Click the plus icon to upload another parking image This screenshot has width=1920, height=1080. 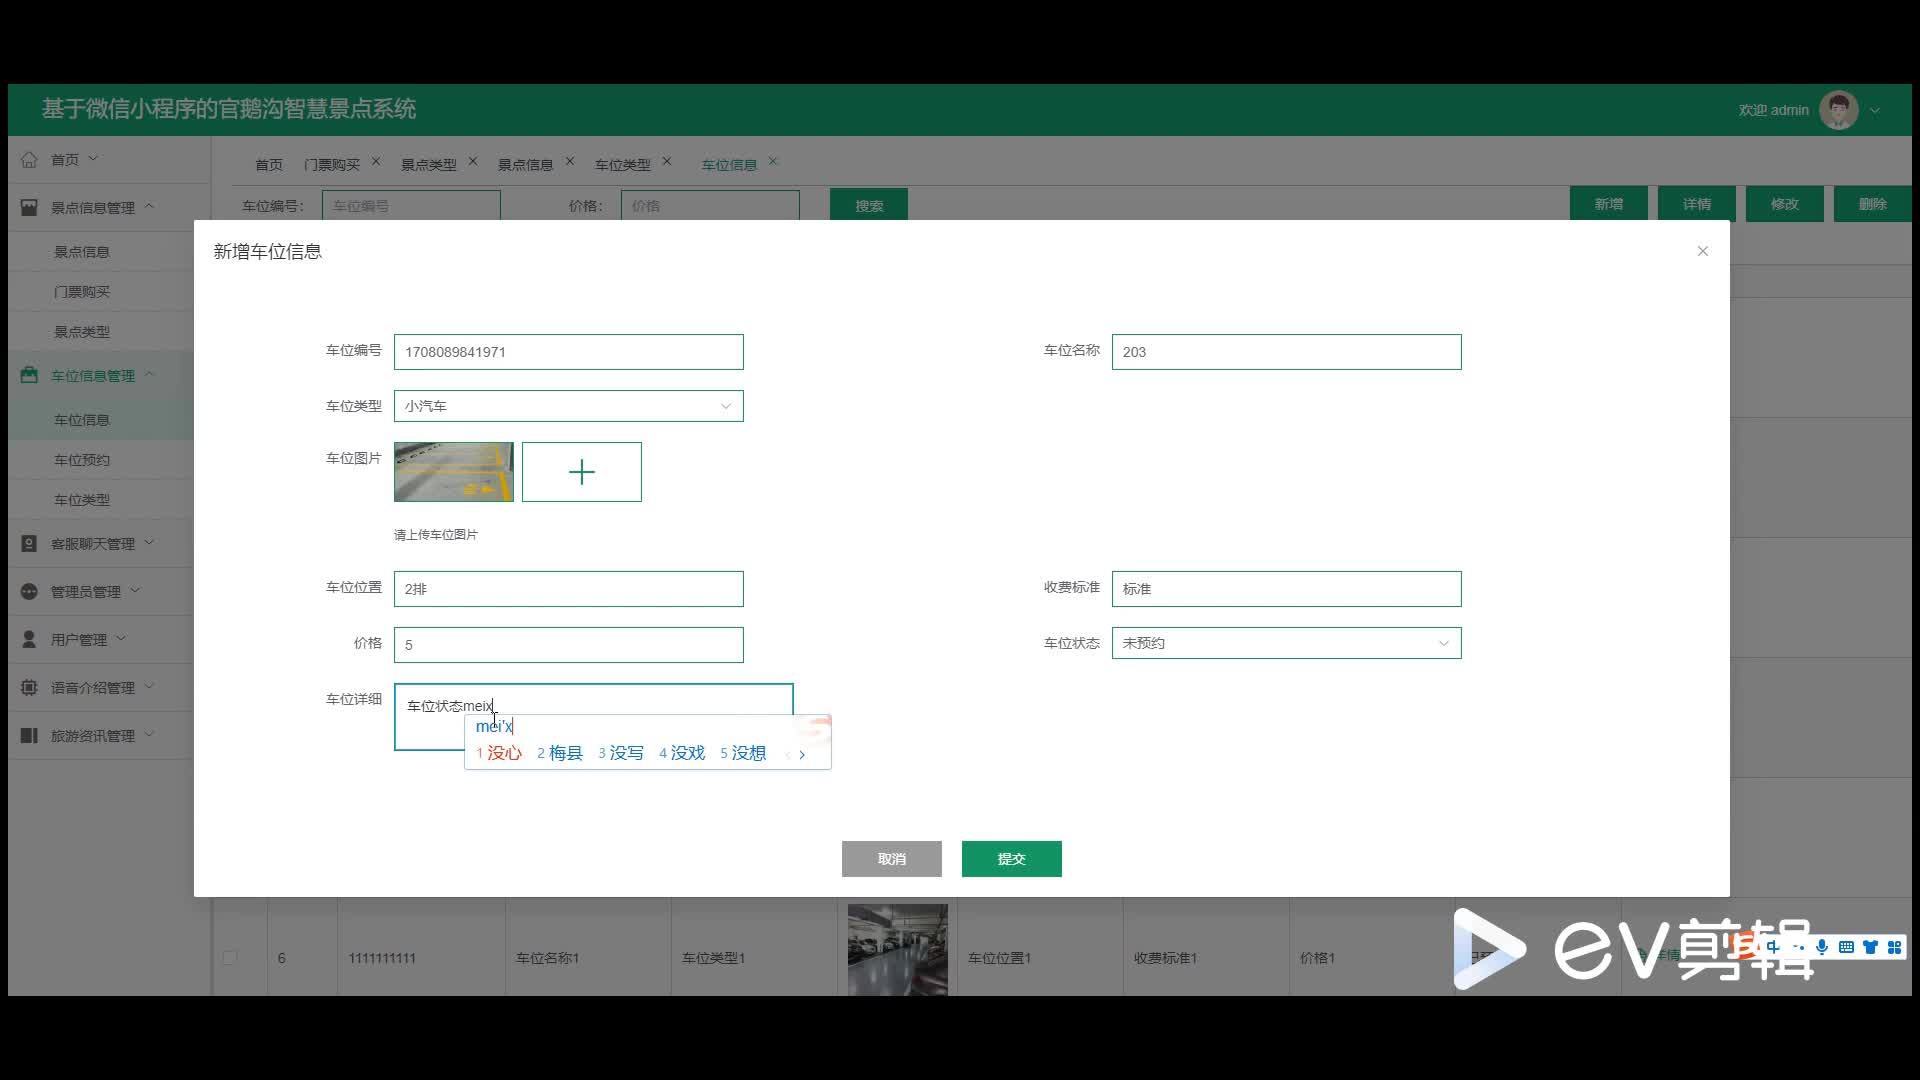581,472
